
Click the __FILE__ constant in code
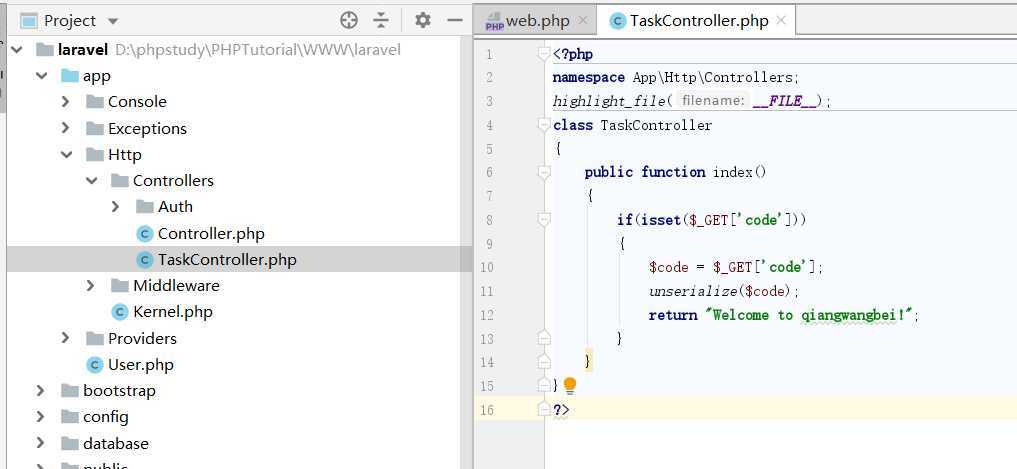coord(785,101)
